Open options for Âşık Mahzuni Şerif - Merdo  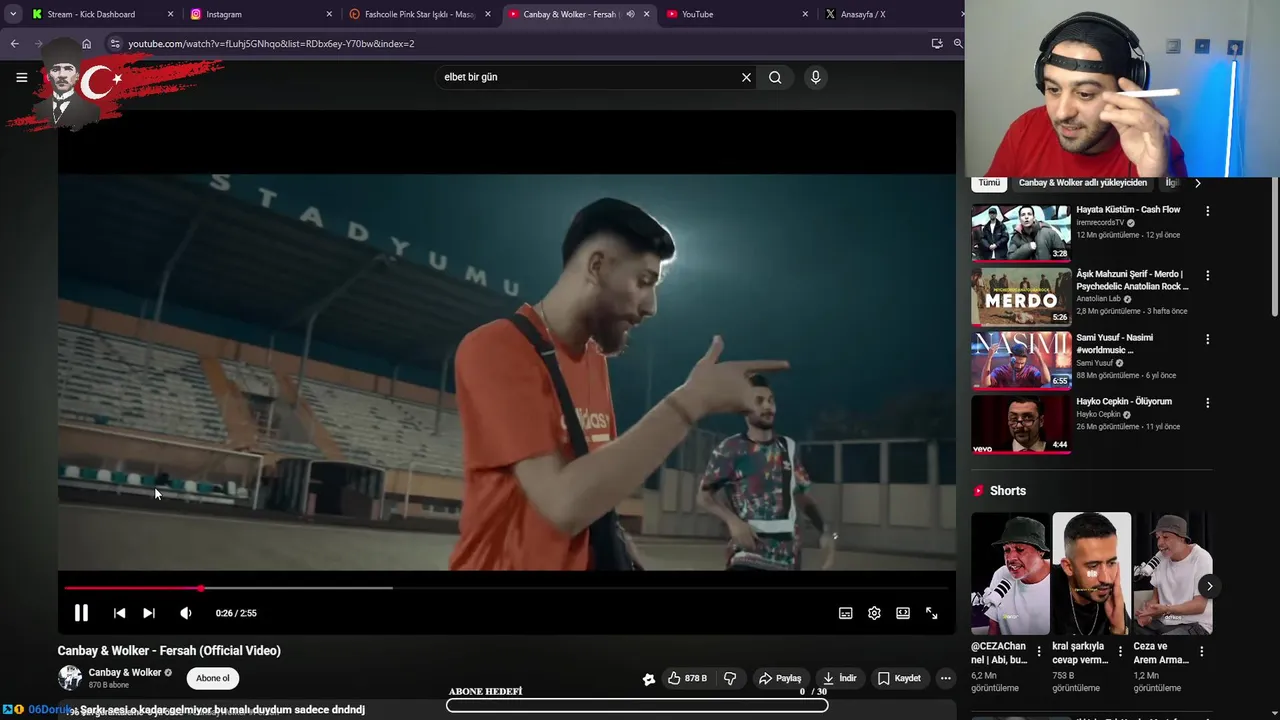1207,275
